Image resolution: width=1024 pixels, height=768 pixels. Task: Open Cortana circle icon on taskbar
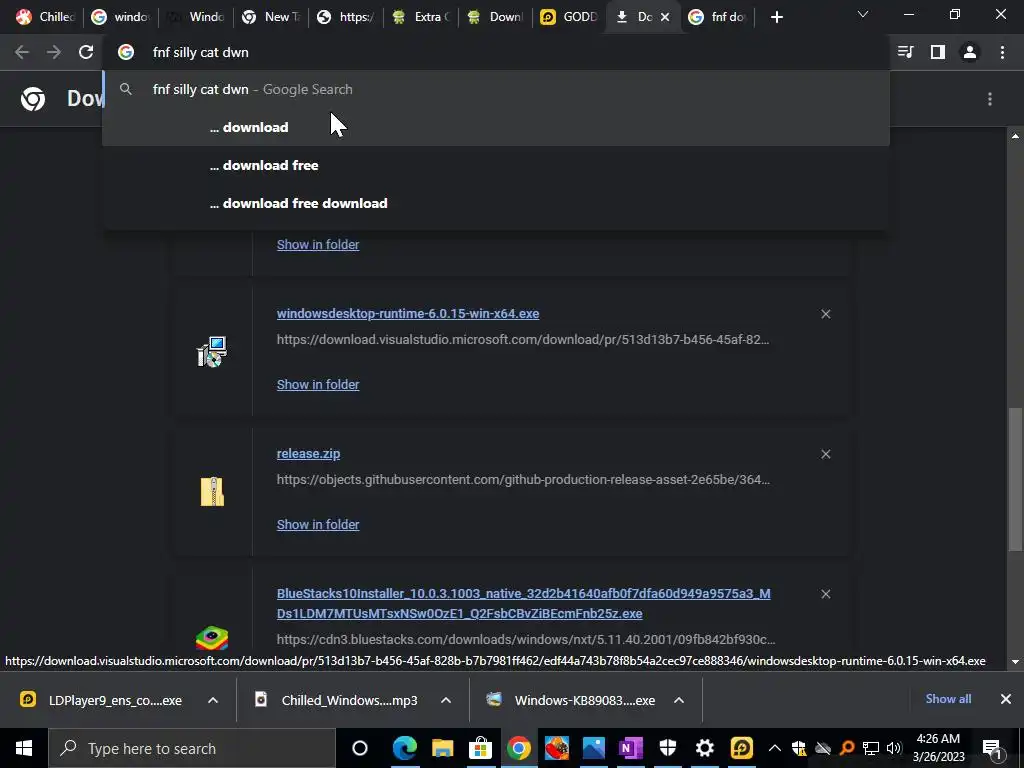coord(360,748)
